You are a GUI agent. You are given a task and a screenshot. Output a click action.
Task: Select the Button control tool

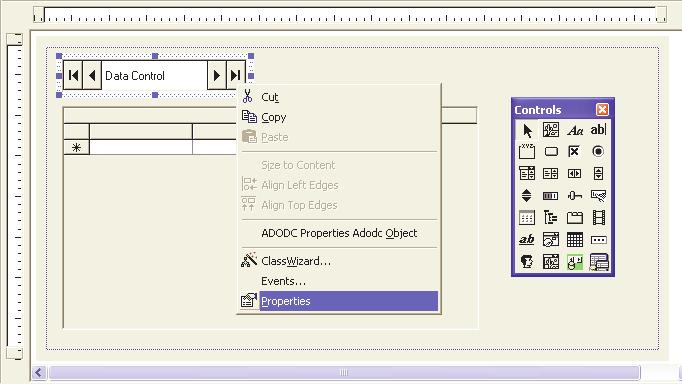(x=551, y=151)
